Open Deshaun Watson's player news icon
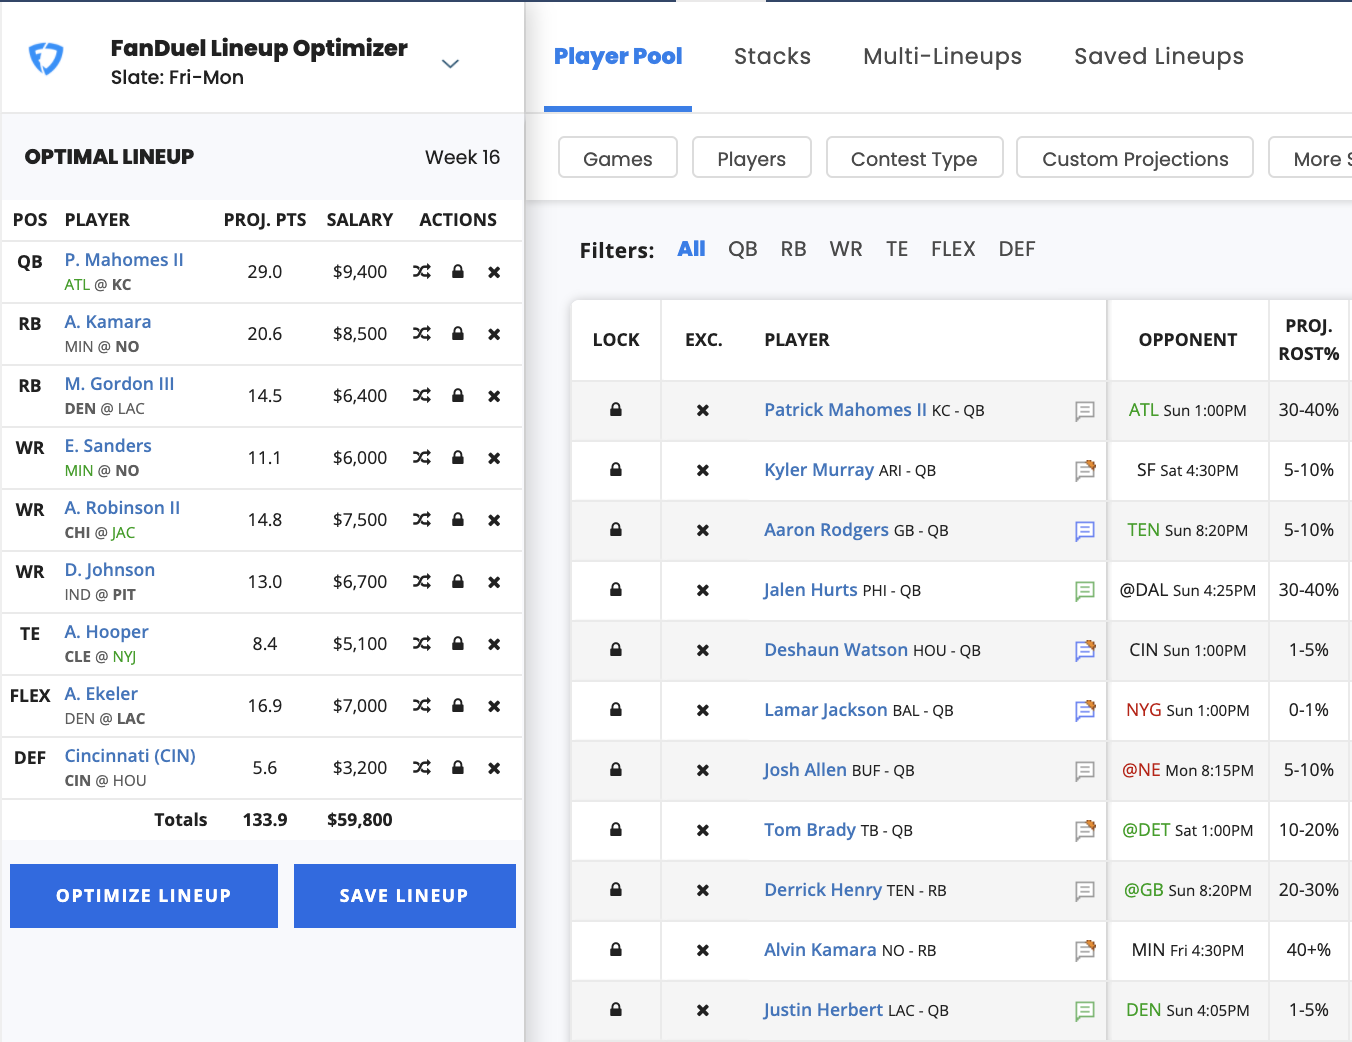1352x1042 pixels. click(1085, 650)
